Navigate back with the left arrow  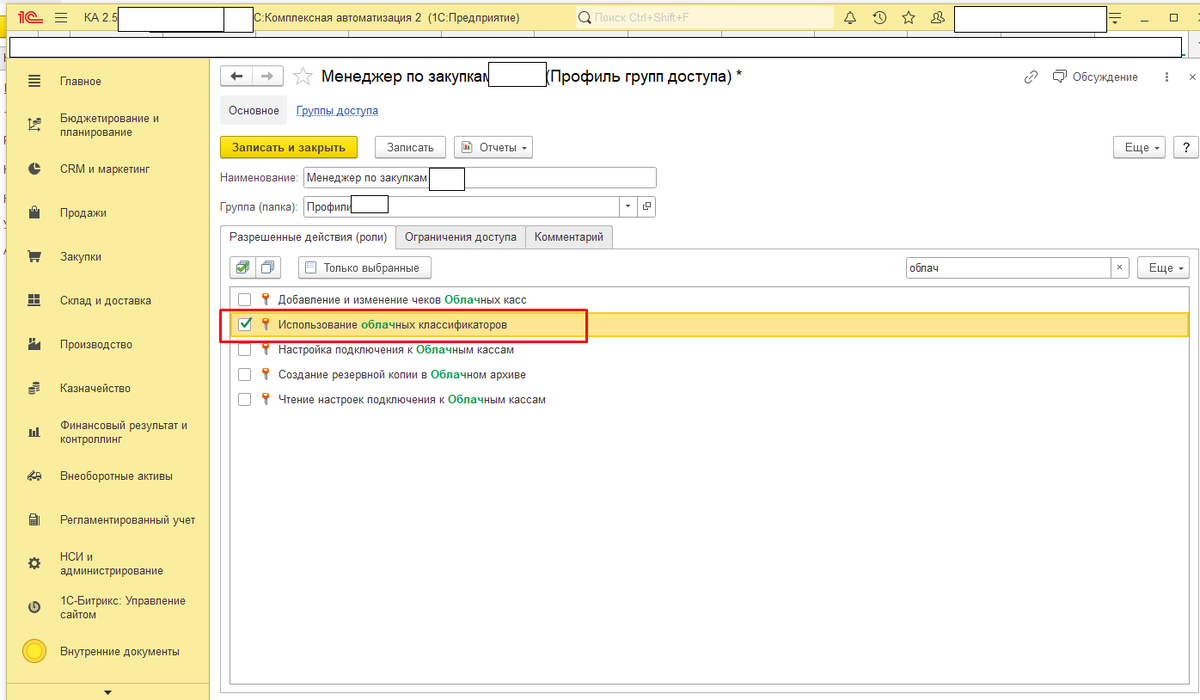pyautogui.click(x=236, y=76)
